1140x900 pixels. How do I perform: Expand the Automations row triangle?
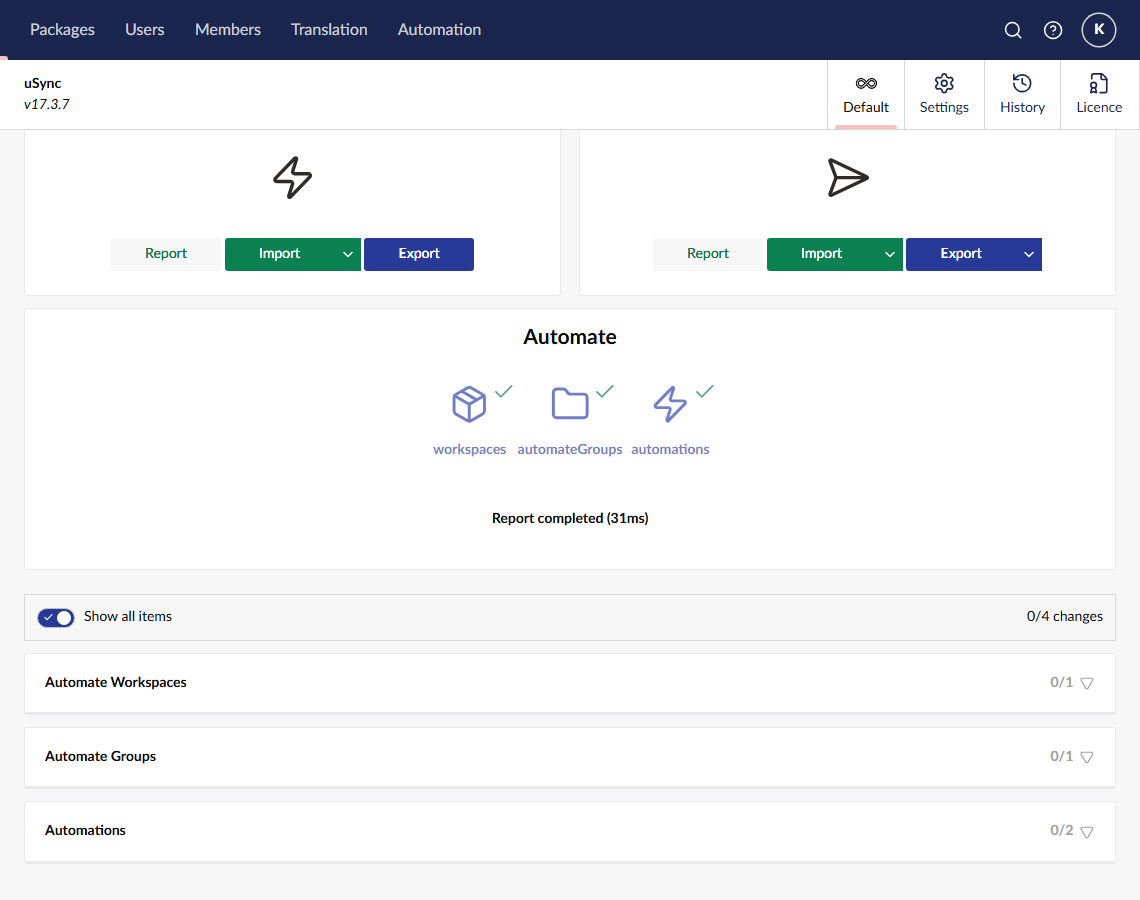click(x=1087, y=832)
